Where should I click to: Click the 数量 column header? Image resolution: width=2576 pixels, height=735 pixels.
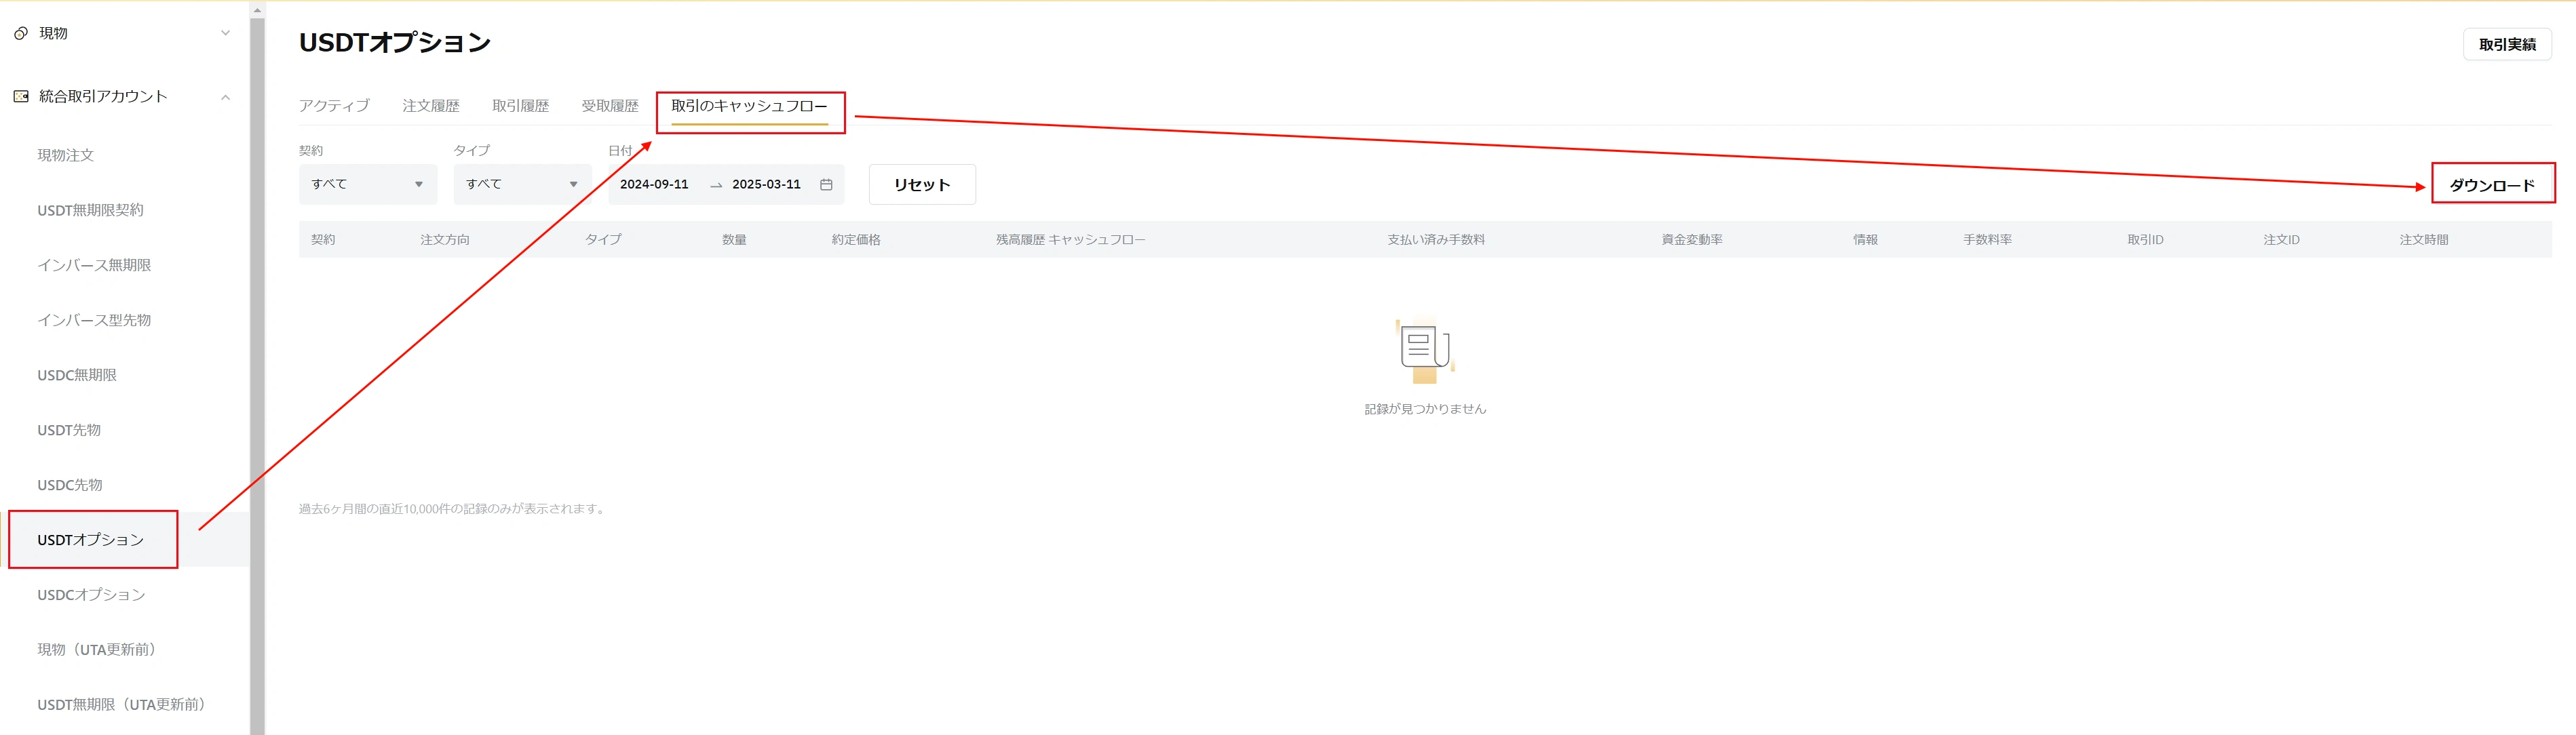coord(734,239)
